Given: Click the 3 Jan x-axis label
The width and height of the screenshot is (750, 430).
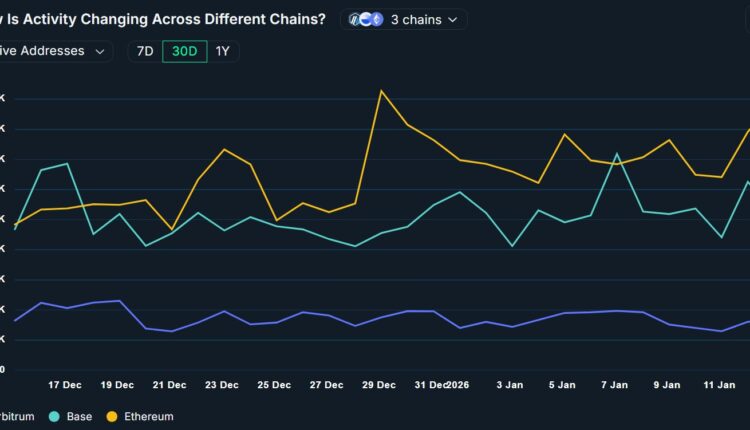Looking at the screenshot, I should 510,385.
